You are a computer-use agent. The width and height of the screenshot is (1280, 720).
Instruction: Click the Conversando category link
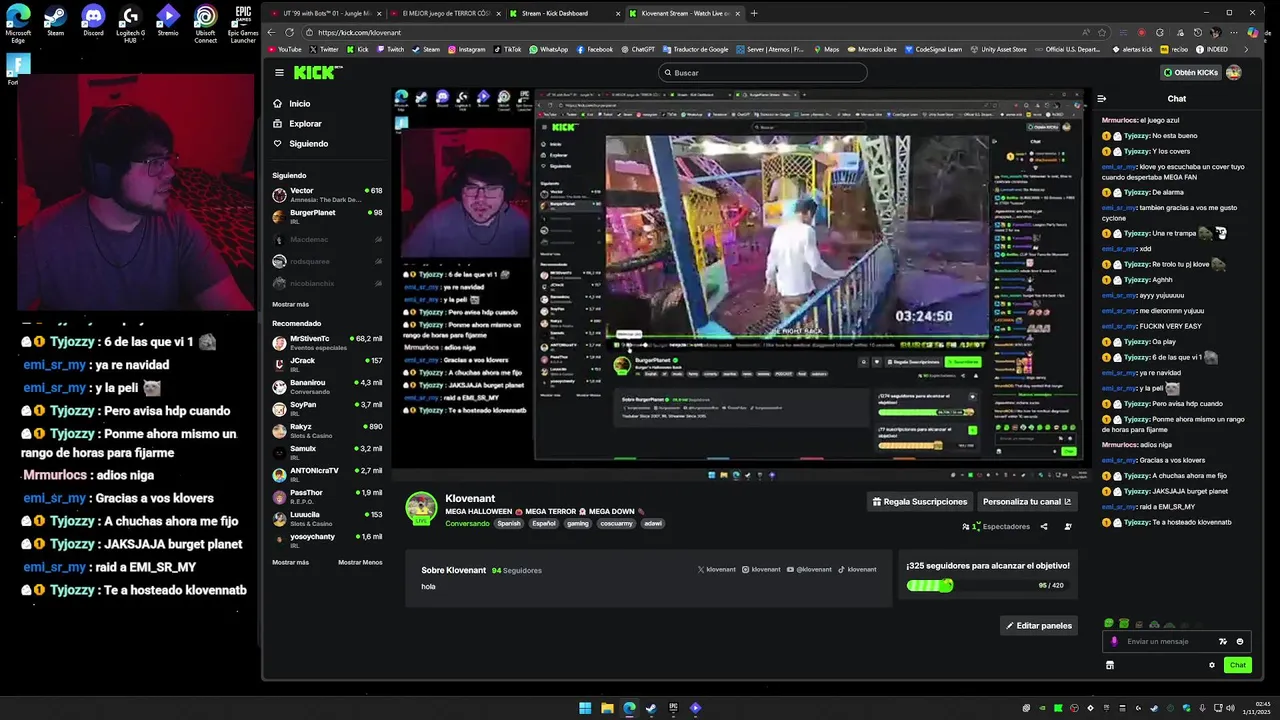coord(468,524)
